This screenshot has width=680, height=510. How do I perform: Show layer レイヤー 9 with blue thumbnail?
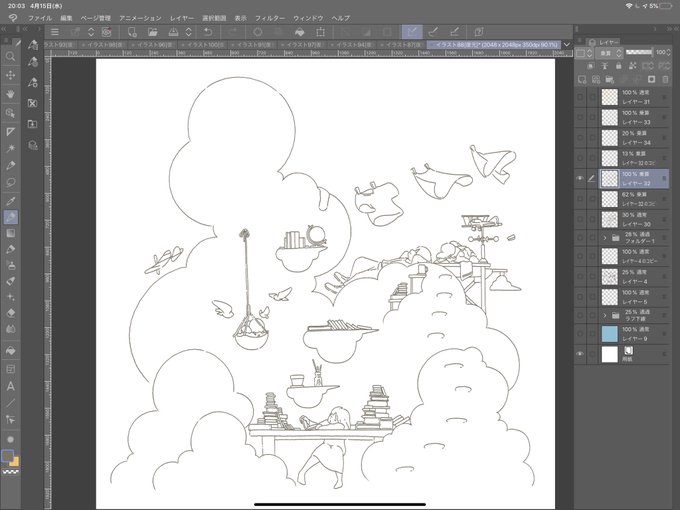tap(580, 334)
